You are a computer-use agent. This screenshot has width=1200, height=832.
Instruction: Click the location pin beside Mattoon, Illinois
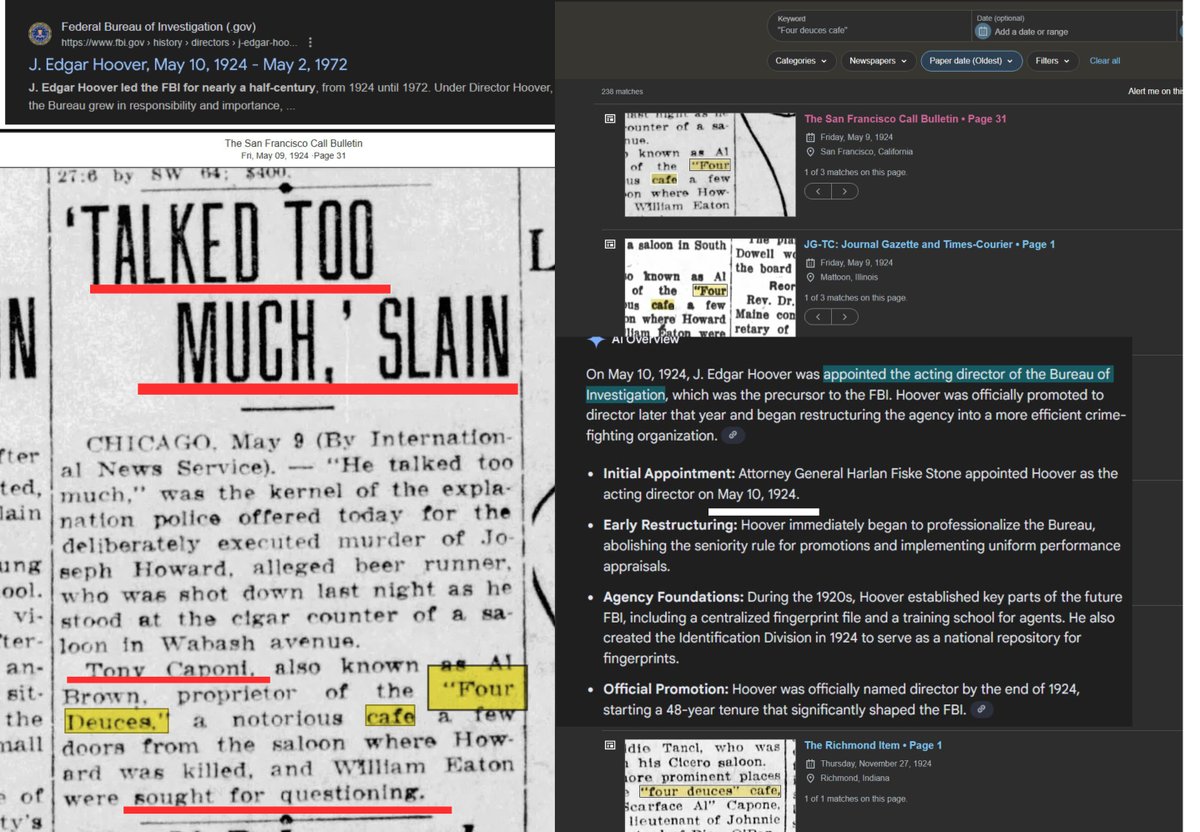pyautogui.click(x=810, y=277)
